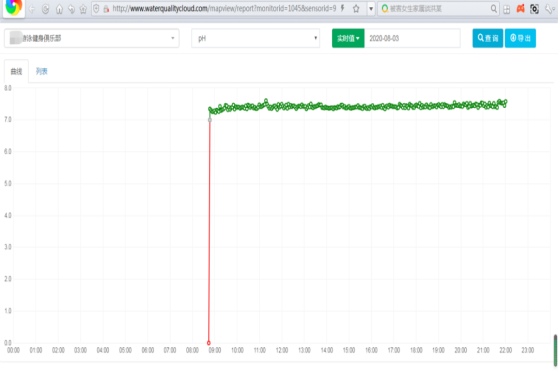Go to the browser home icon
Image resolution: width=559 pixels, height=378 pixels.
coord(59,9)
